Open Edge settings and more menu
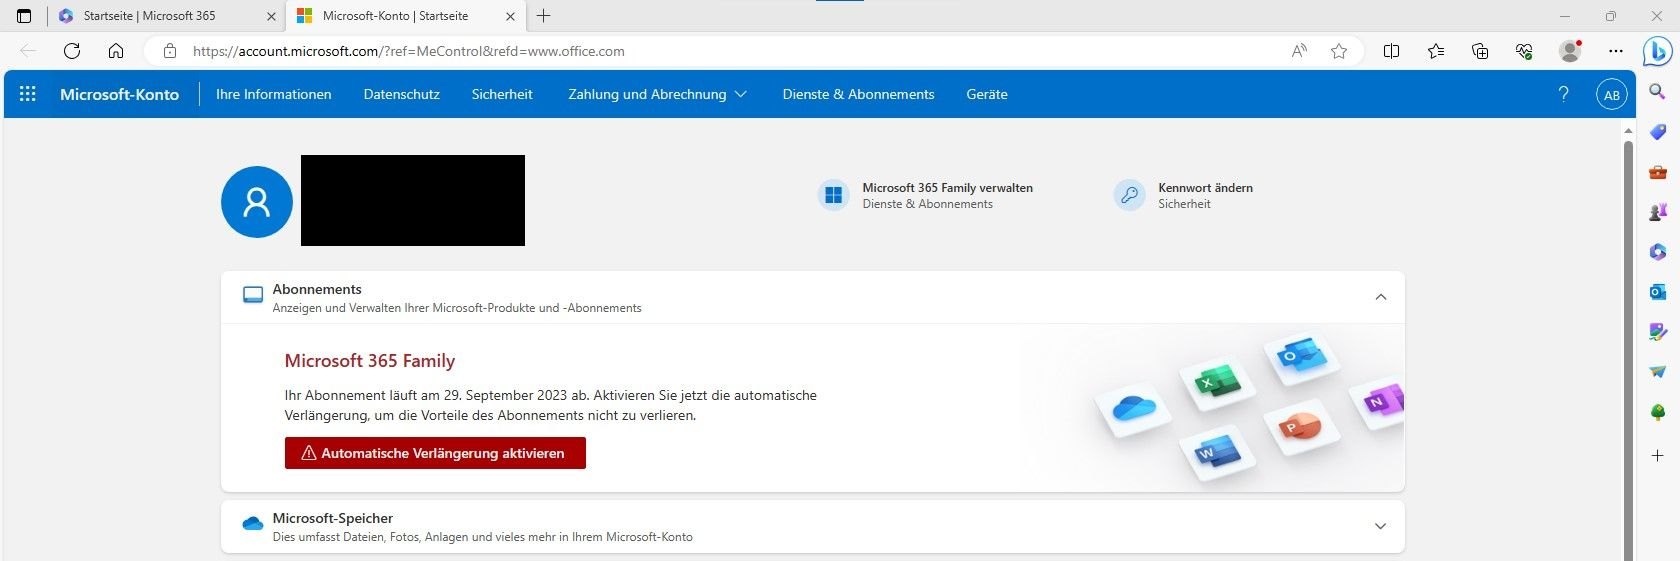 click(x=1616, y=51)
